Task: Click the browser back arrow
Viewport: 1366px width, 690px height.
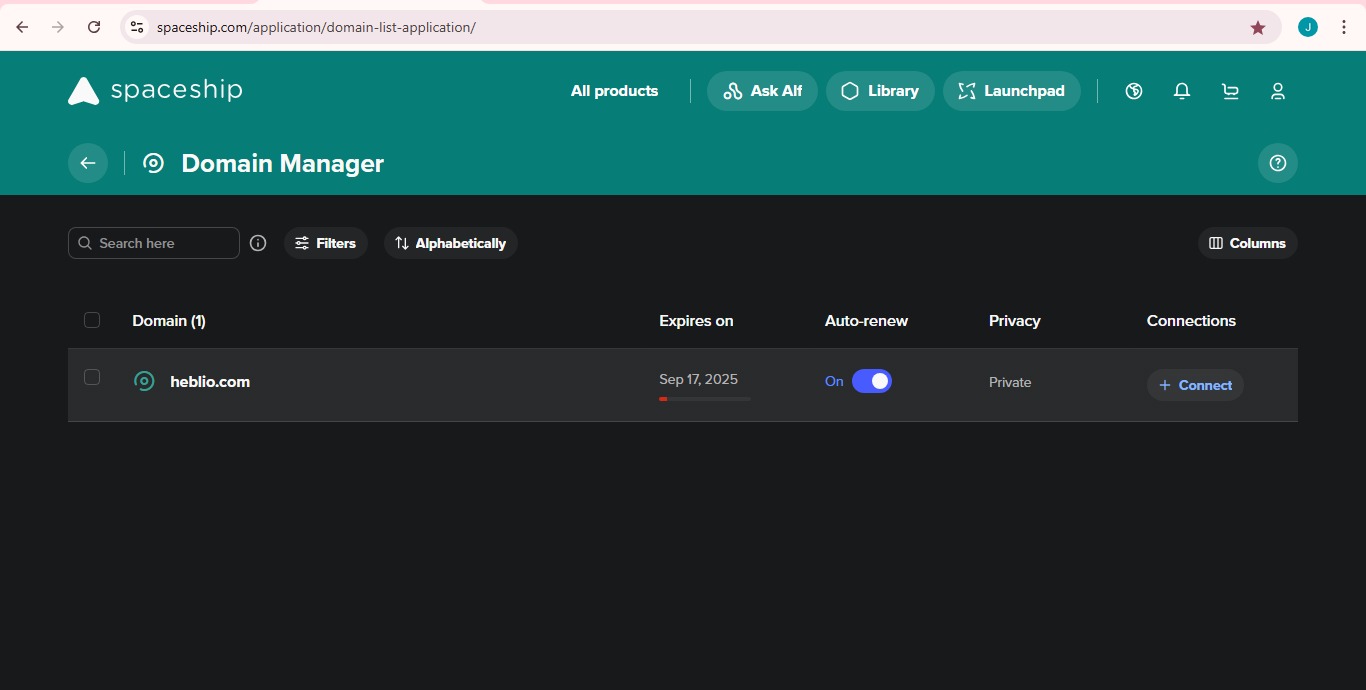Action: point(22,27)
